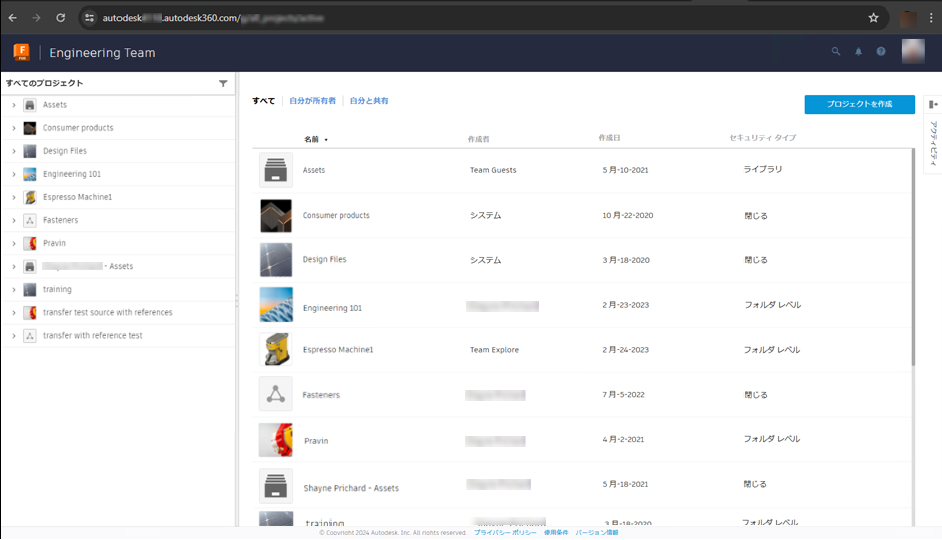
Task: Open プライバシー ポリシー footer link
Action: point(505,532)
